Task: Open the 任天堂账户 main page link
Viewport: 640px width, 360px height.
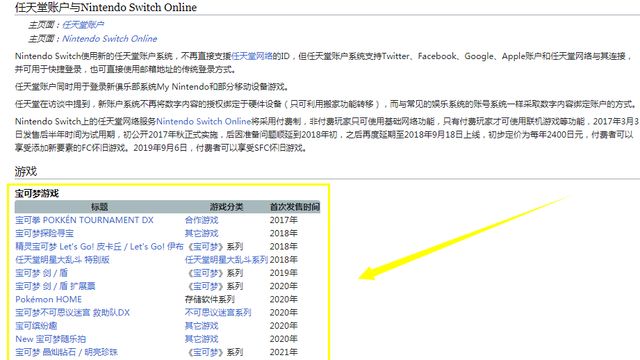Action: pos(83,25)
